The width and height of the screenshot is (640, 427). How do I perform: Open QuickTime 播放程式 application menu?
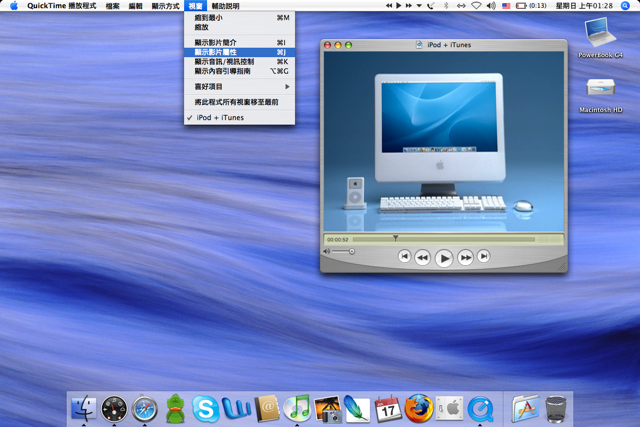[62, 6]
